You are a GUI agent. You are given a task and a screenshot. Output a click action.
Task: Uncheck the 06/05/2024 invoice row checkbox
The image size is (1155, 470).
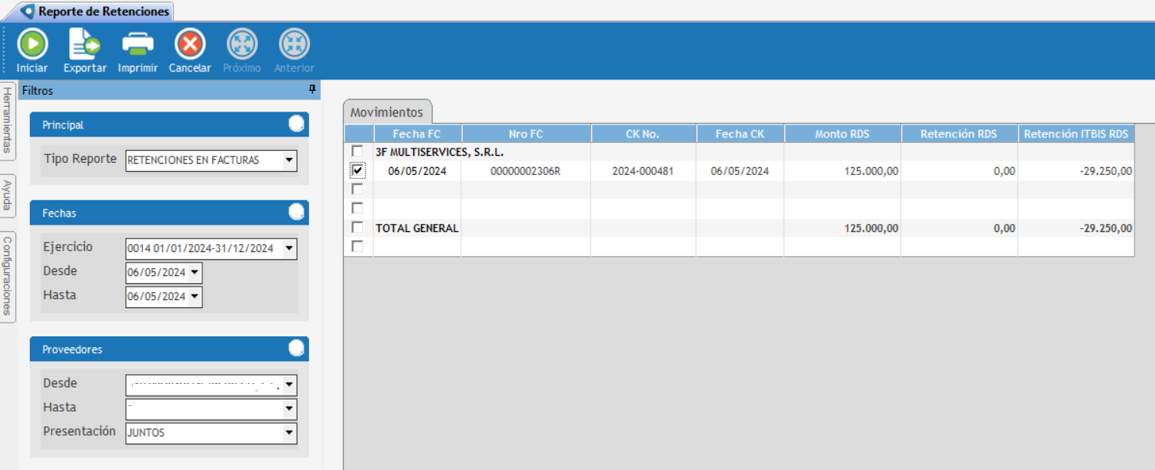(357, 170)
